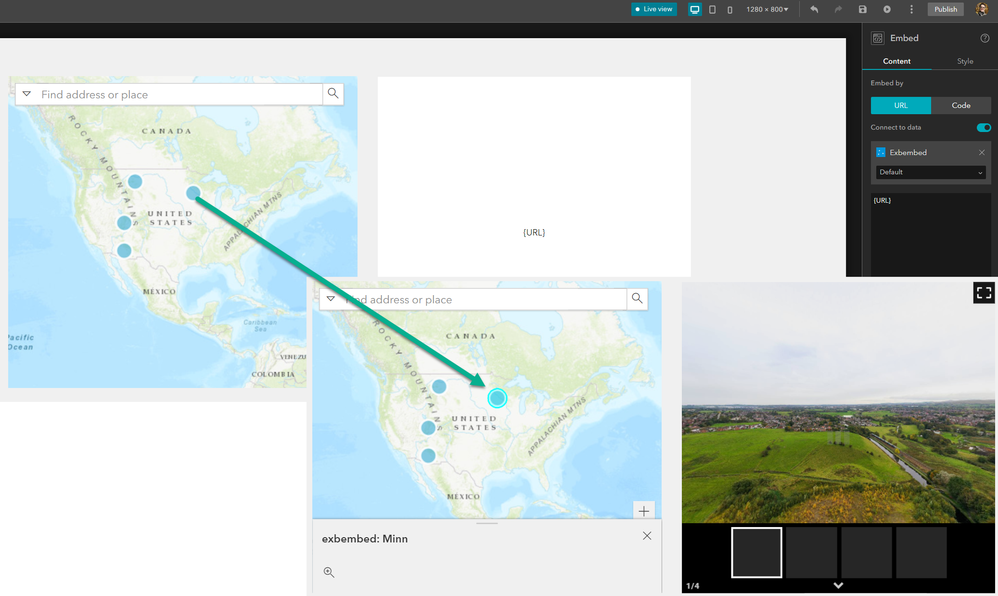
Task: Switch to the Content tab
Action: tap(896, 61)
